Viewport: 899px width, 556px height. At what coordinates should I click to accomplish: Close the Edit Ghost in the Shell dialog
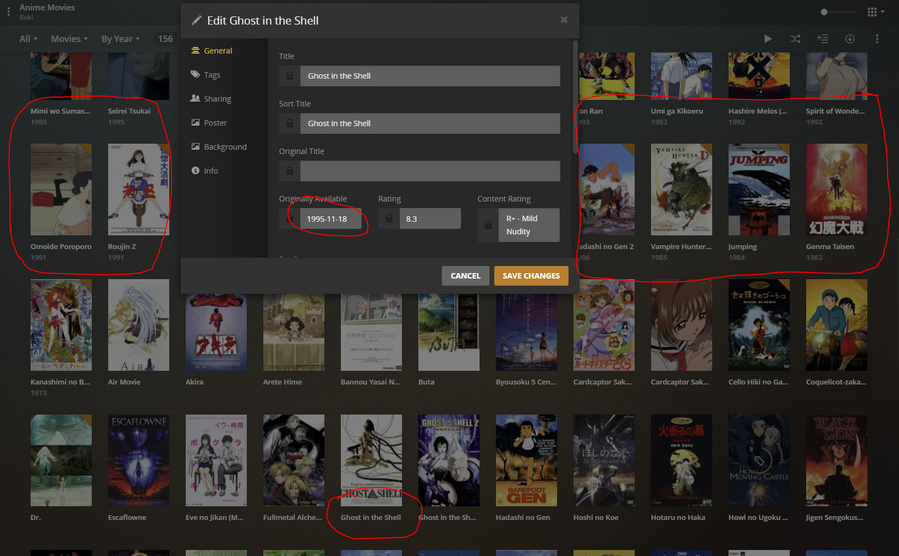pyautogui.click(x=564, y=19)
